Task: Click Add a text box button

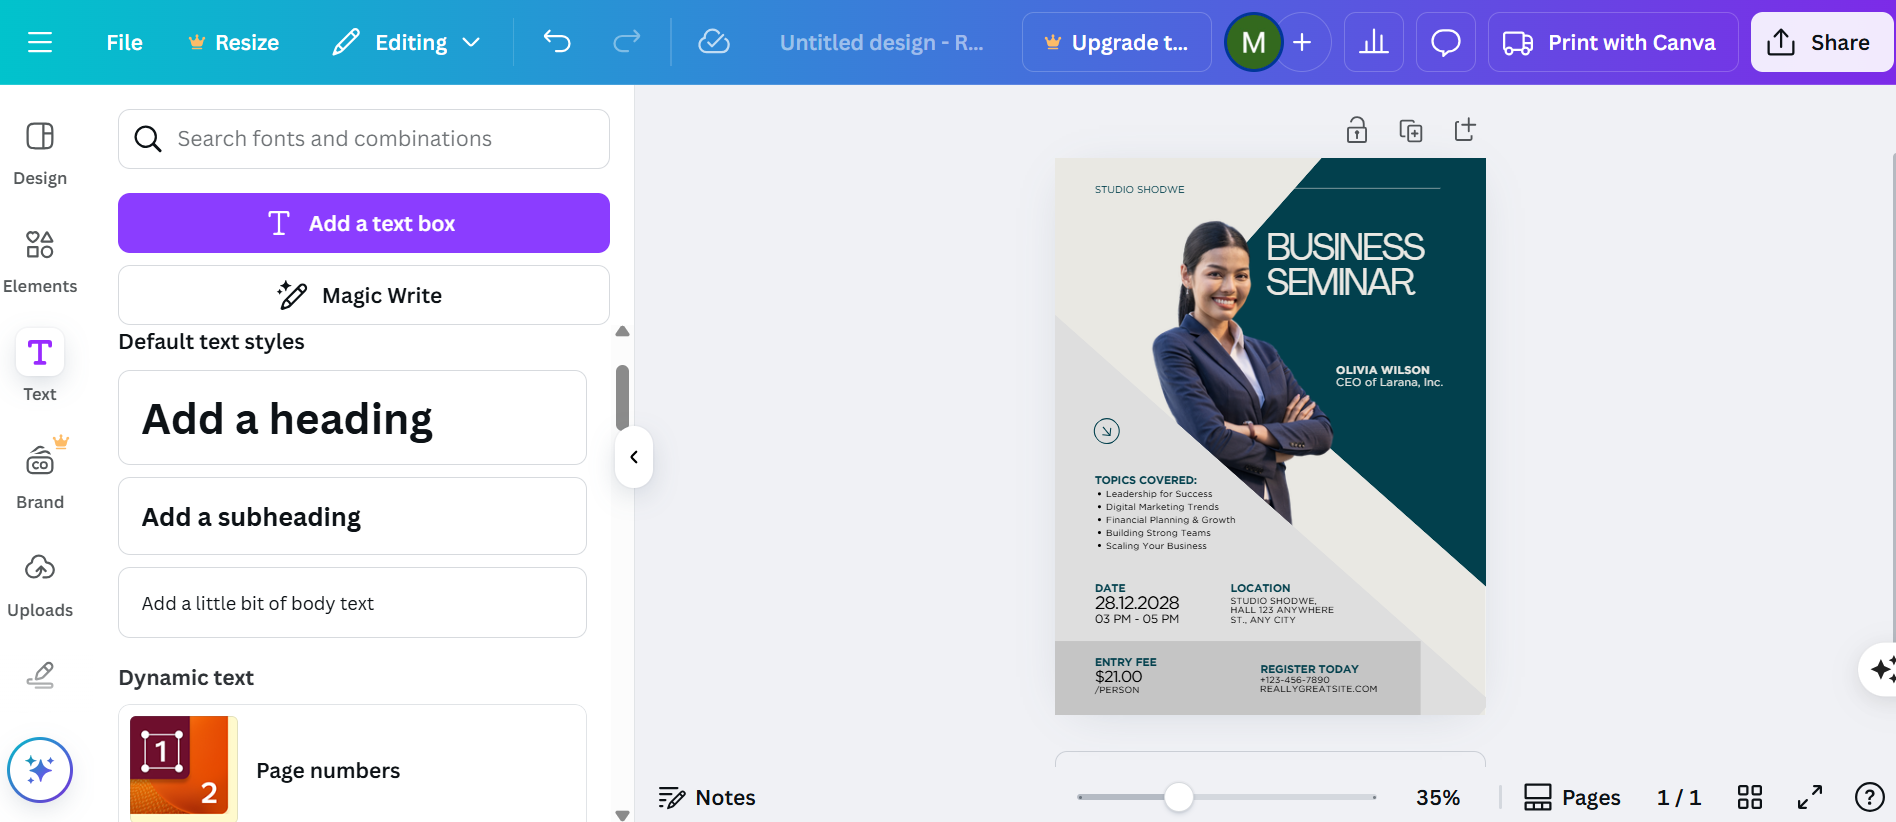Action: pyautogui.click(x=364, y=223)
